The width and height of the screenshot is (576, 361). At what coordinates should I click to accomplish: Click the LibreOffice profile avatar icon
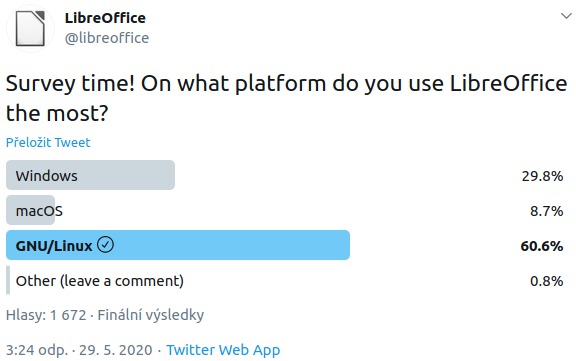pyautogui.click(x=30, y=29)
